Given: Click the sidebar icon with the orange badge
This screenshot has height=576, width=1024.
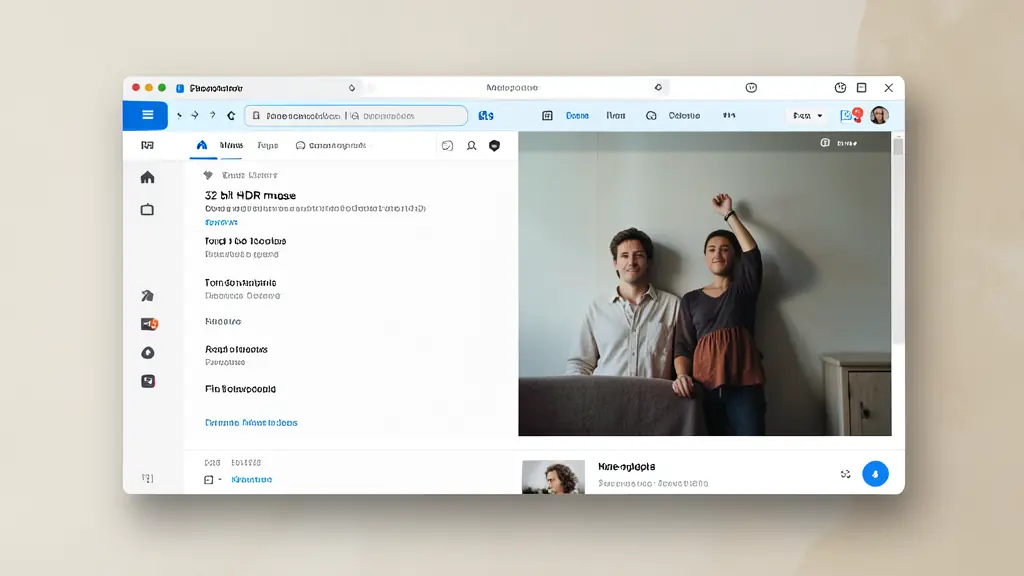Looking at the screenshot, I should (150, 324).
